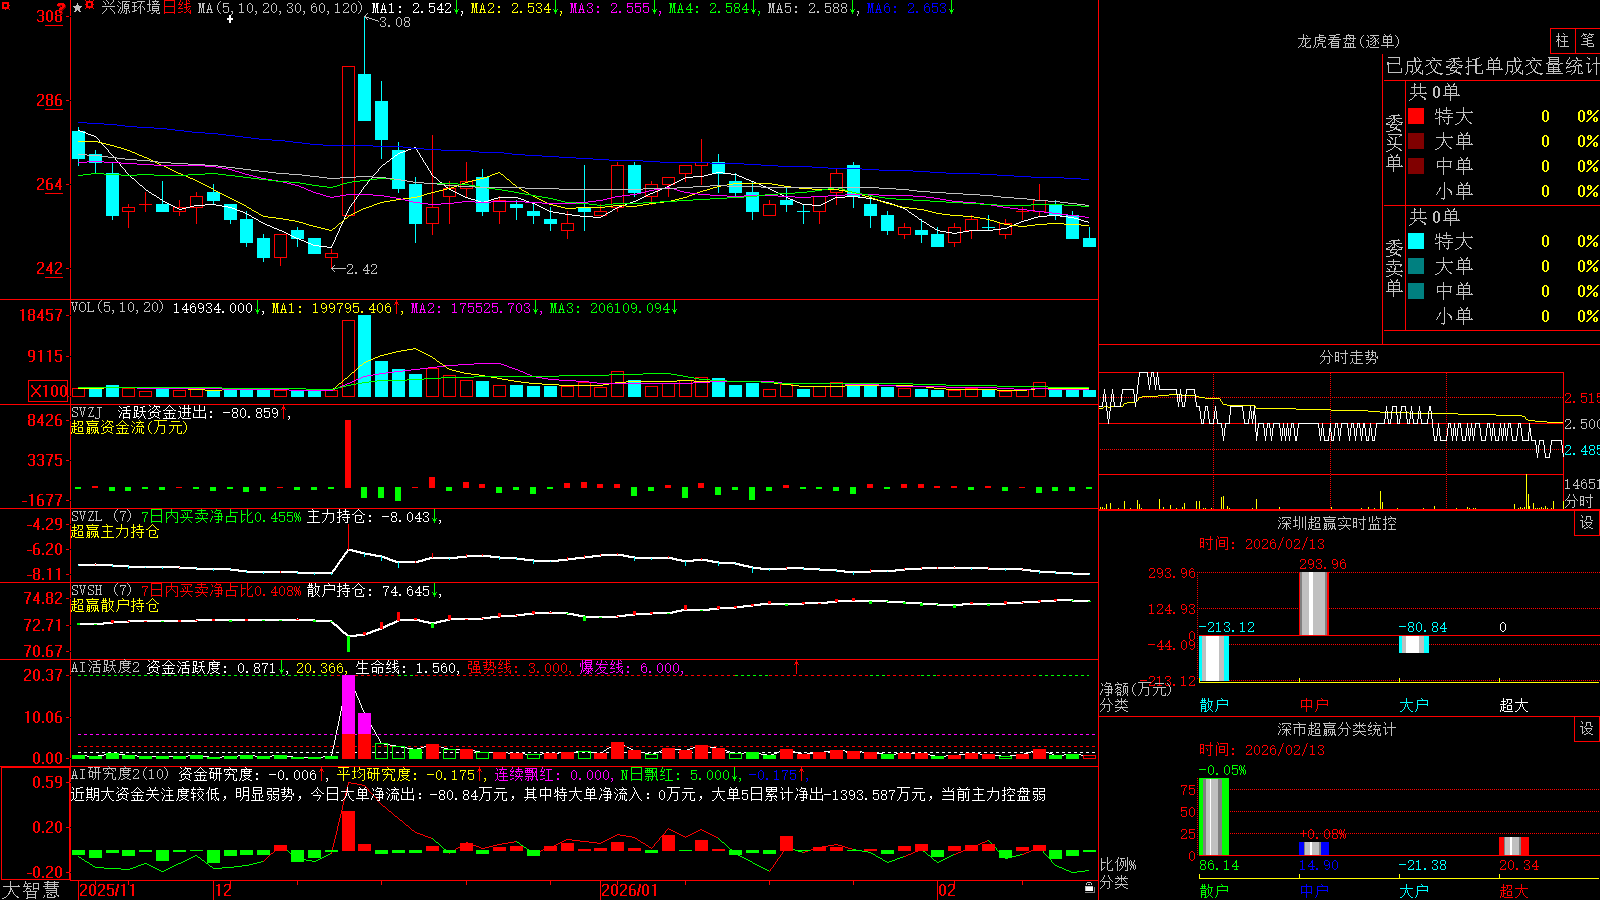
Task: Click the 分时走势 panel title
Action: click(1348, 357)
